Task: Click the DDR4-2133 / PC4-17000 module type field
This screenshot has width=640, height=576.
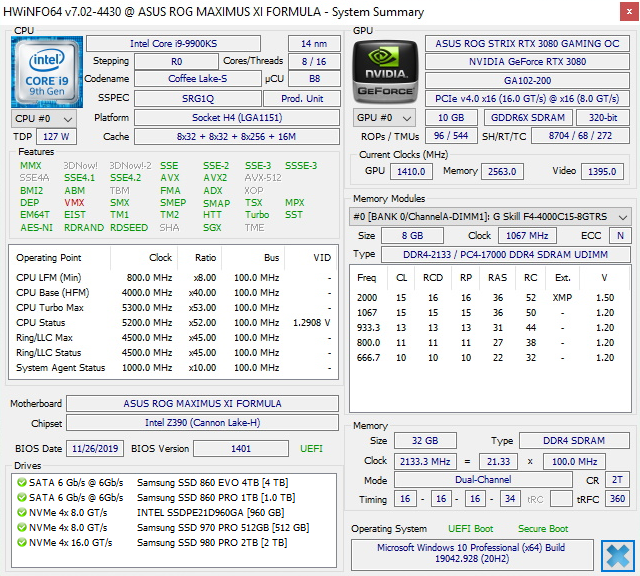Action: tap(505, 254)
